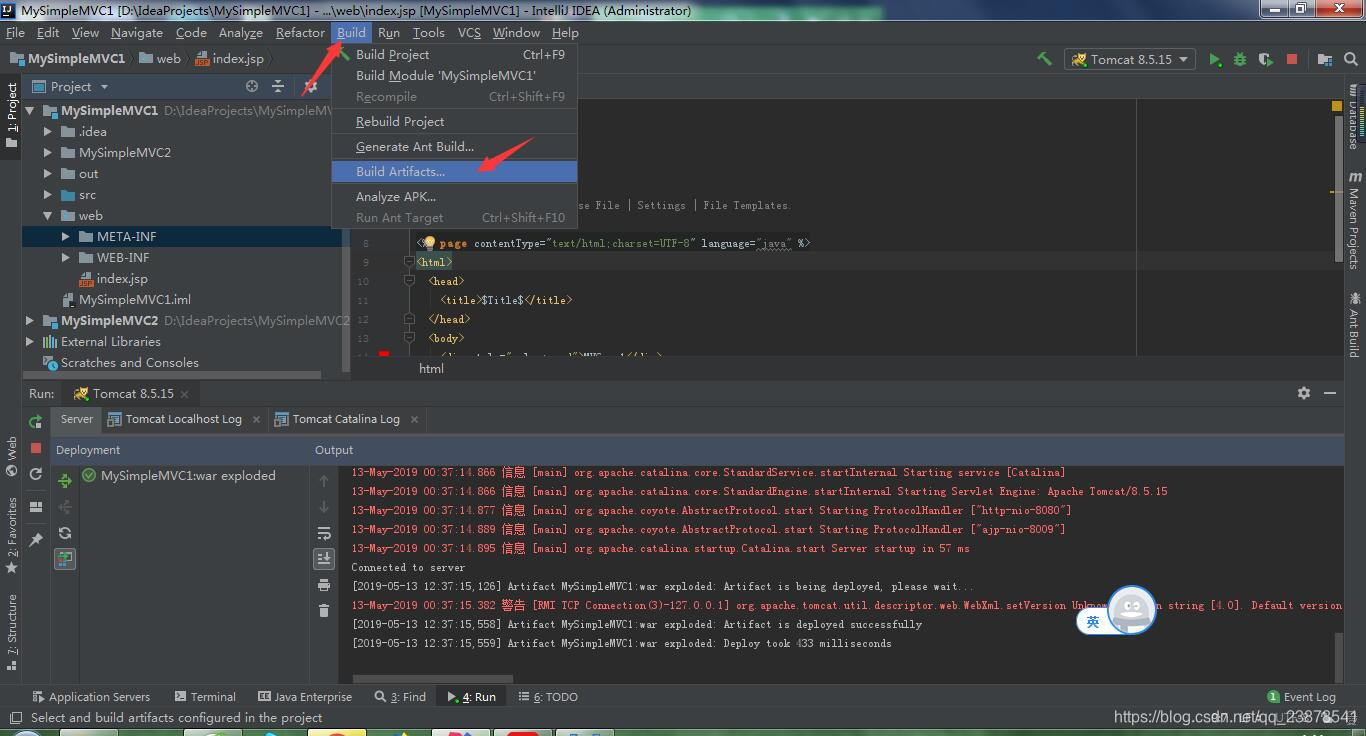Click the highlighted deploy-on-update icon under Deployment
Viewport: 1366px width, 736px height.
coord(65,559)
